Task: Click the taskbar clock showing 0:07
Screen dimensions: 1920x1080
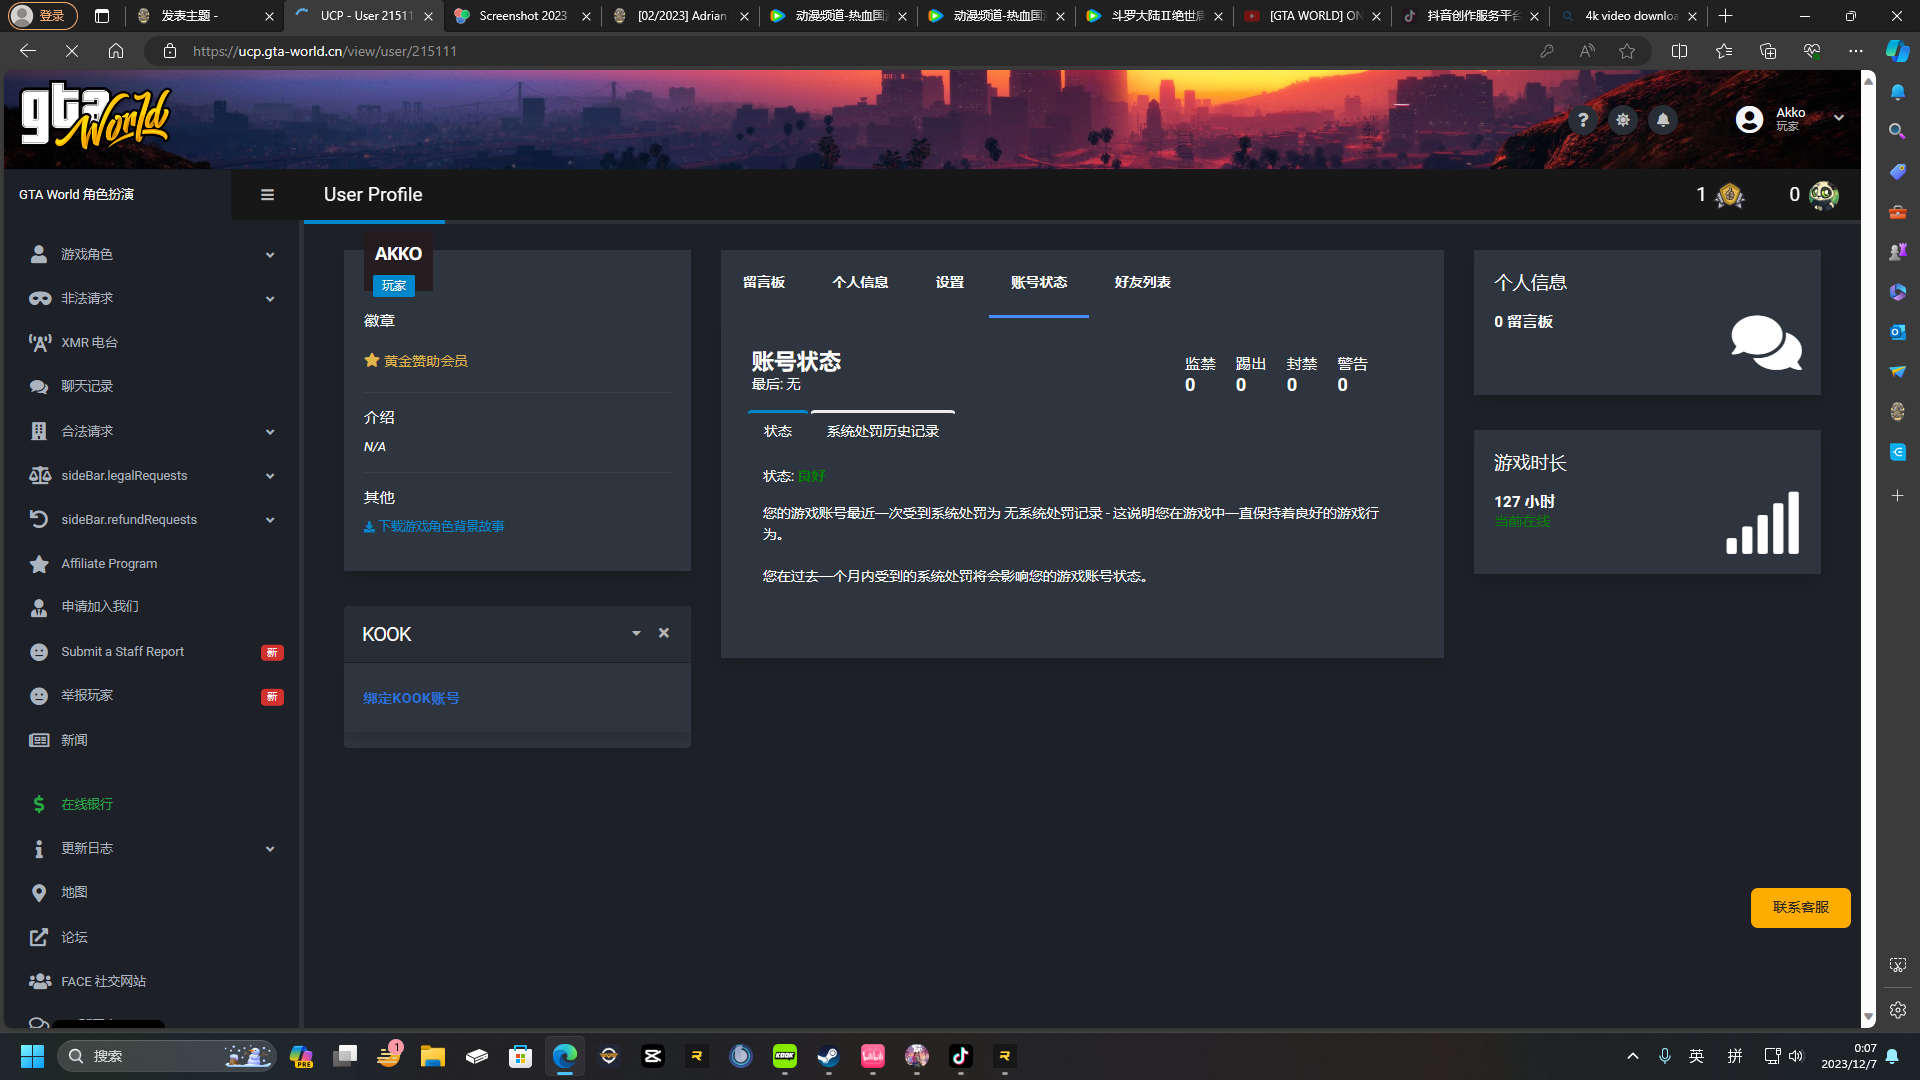Action: coord(1848,1056)
